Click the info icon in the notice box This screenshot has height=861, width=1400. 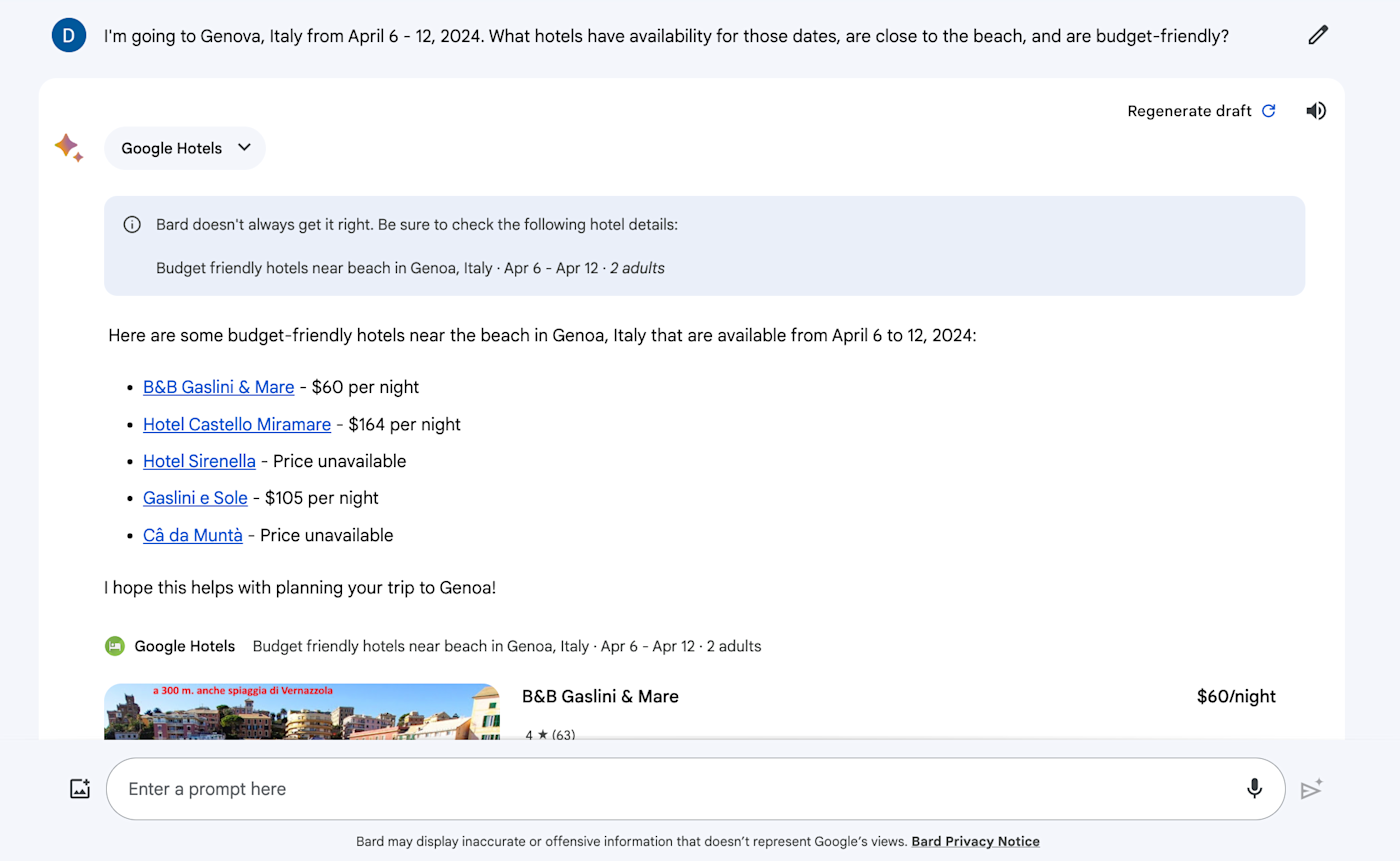point(132,224)
